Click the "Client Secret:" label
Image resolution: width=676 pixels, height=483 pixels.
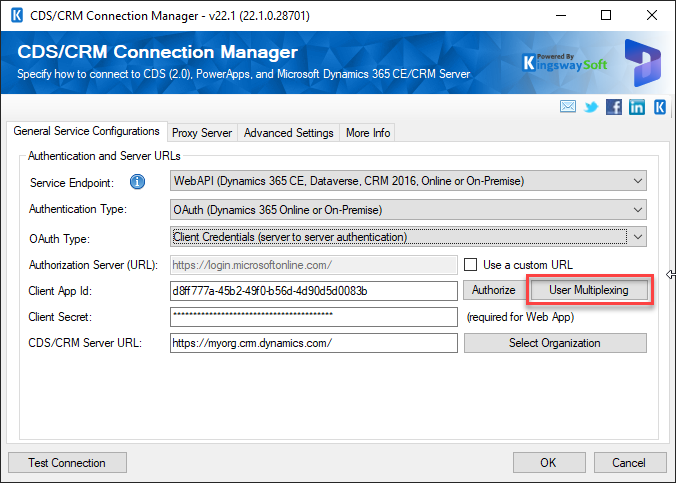(60, 317)
